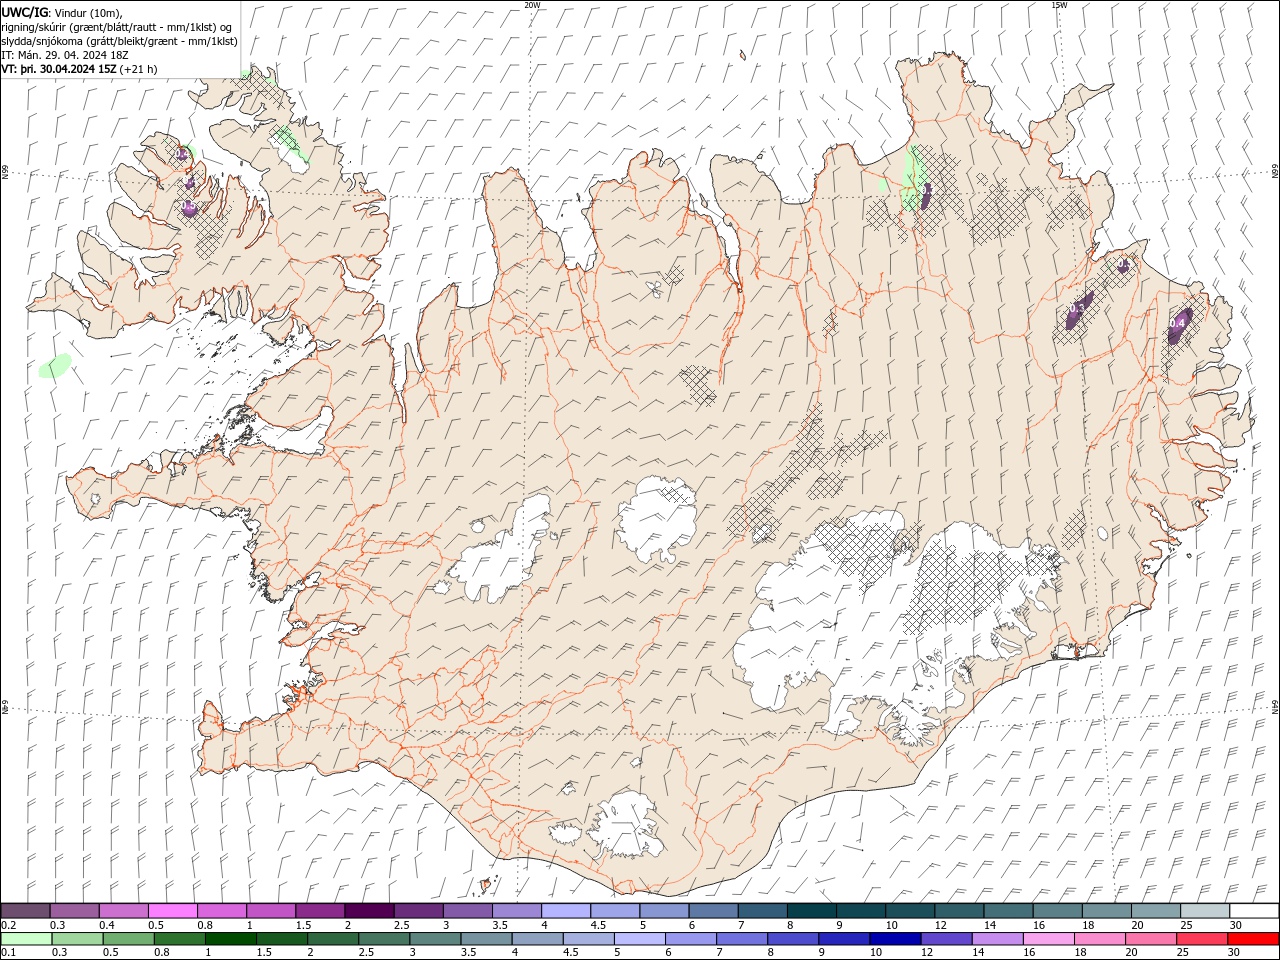1280x960 pixels.
Task: Select the 'slydda/snjókoma' legend description line
Action: click(119, 41)
